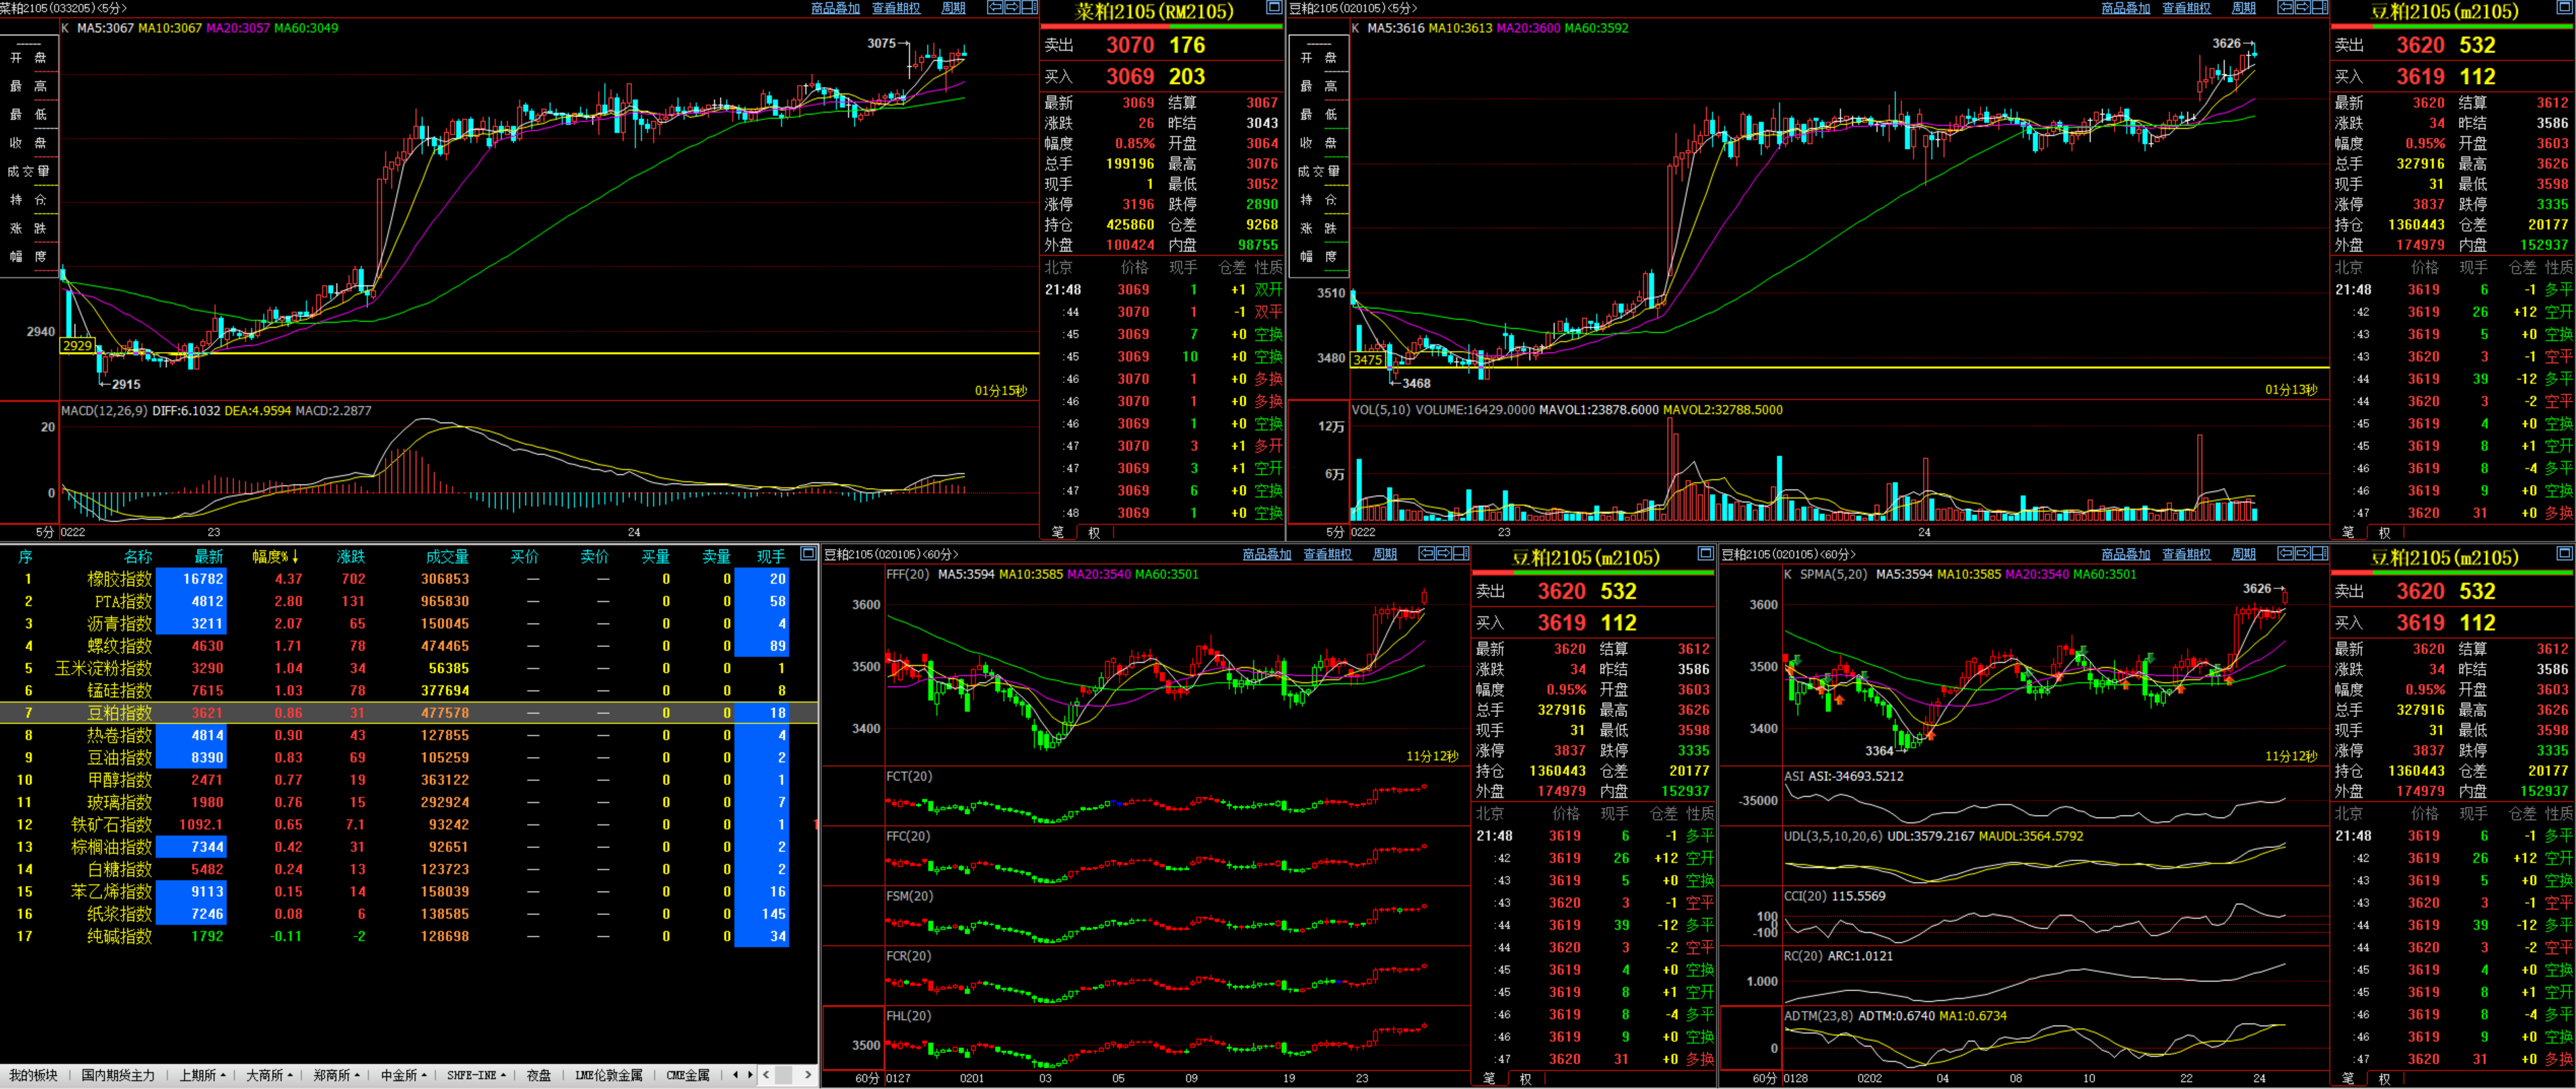Open the 国内期货主力 tab

(118, 1075)
